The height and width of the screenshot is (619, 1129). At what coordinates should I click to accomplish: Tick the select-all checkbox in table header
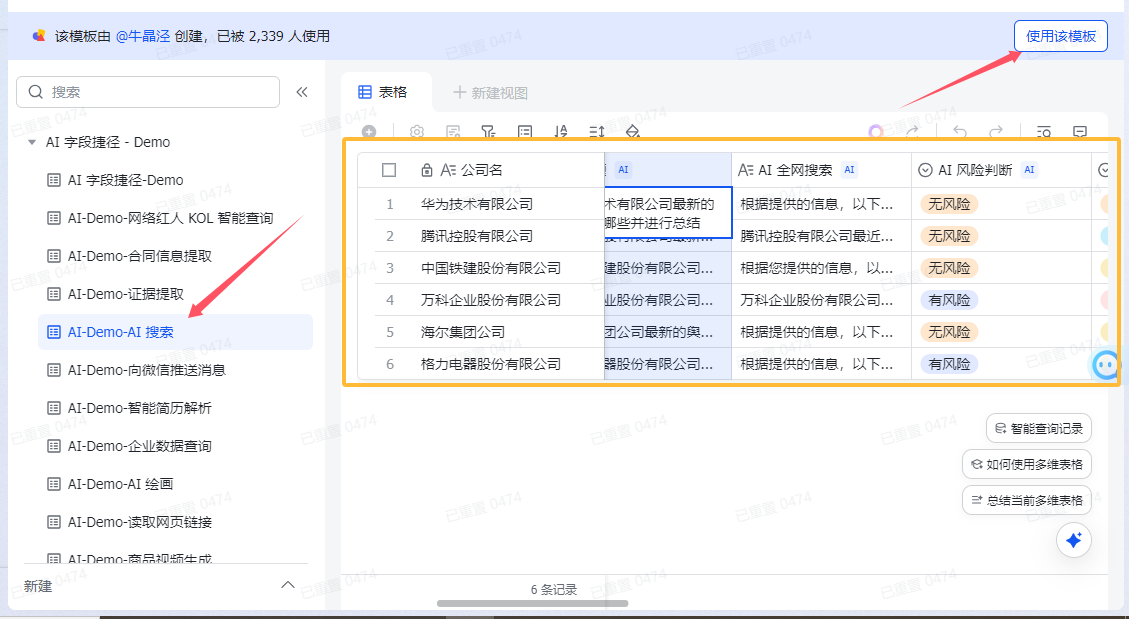(389, 170)
